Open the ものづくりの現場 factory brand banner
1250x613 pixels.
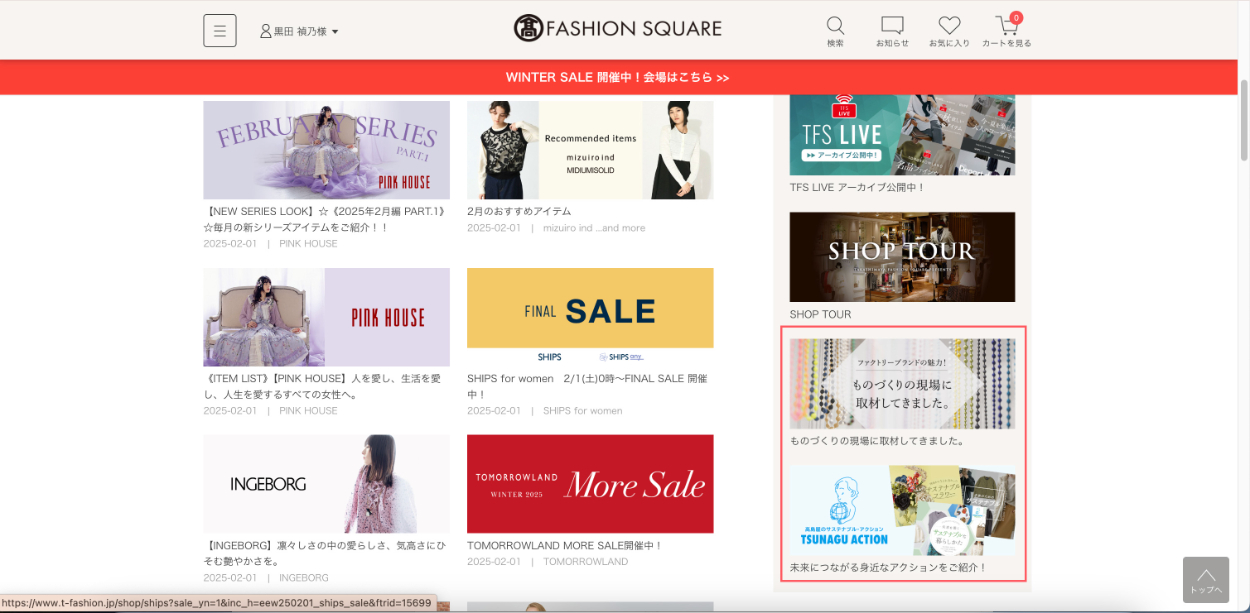pyautogui.click(x=902, y=383)
